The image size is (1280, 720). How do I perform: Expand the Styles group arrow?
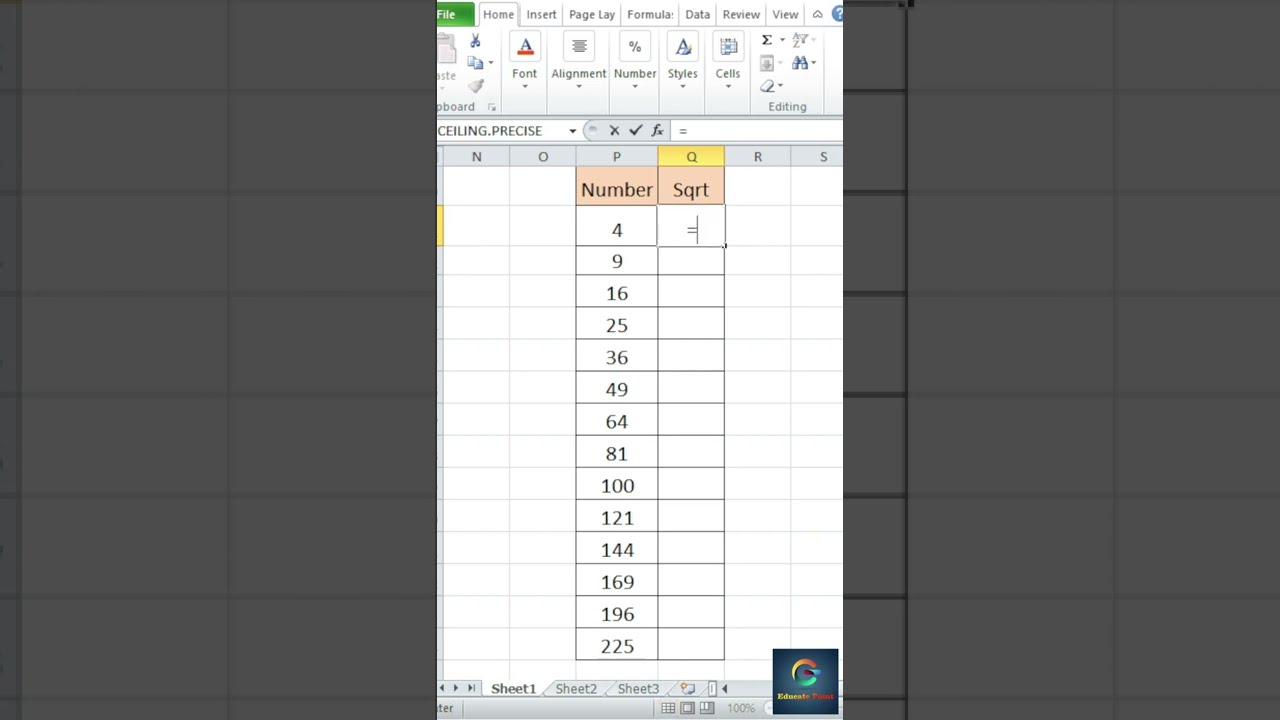[683, 87]
